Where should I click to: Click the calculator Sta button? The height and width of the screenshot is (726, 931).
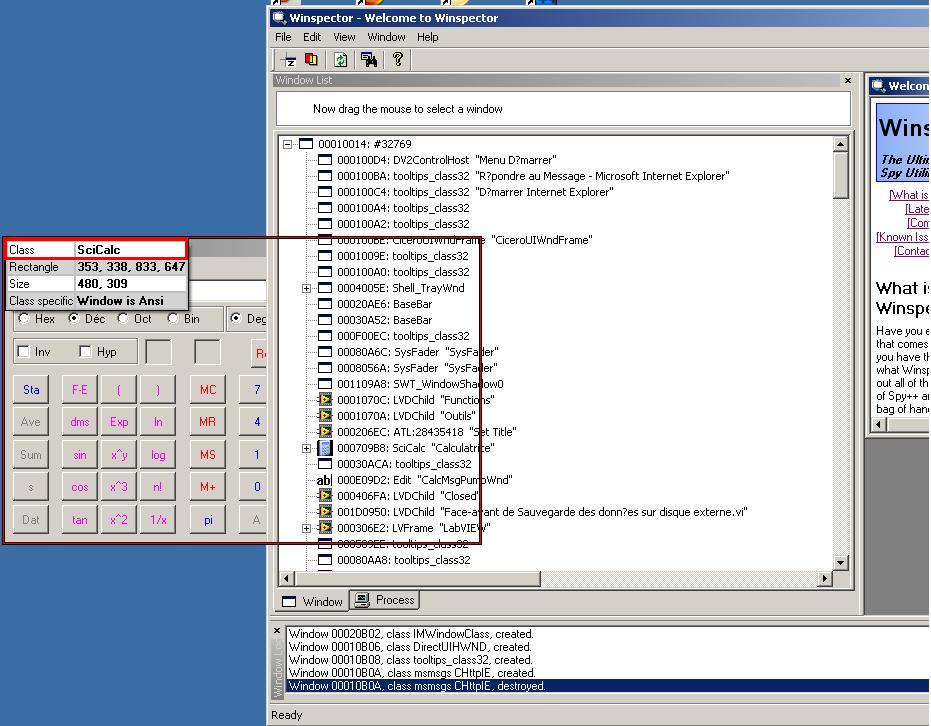31,390
